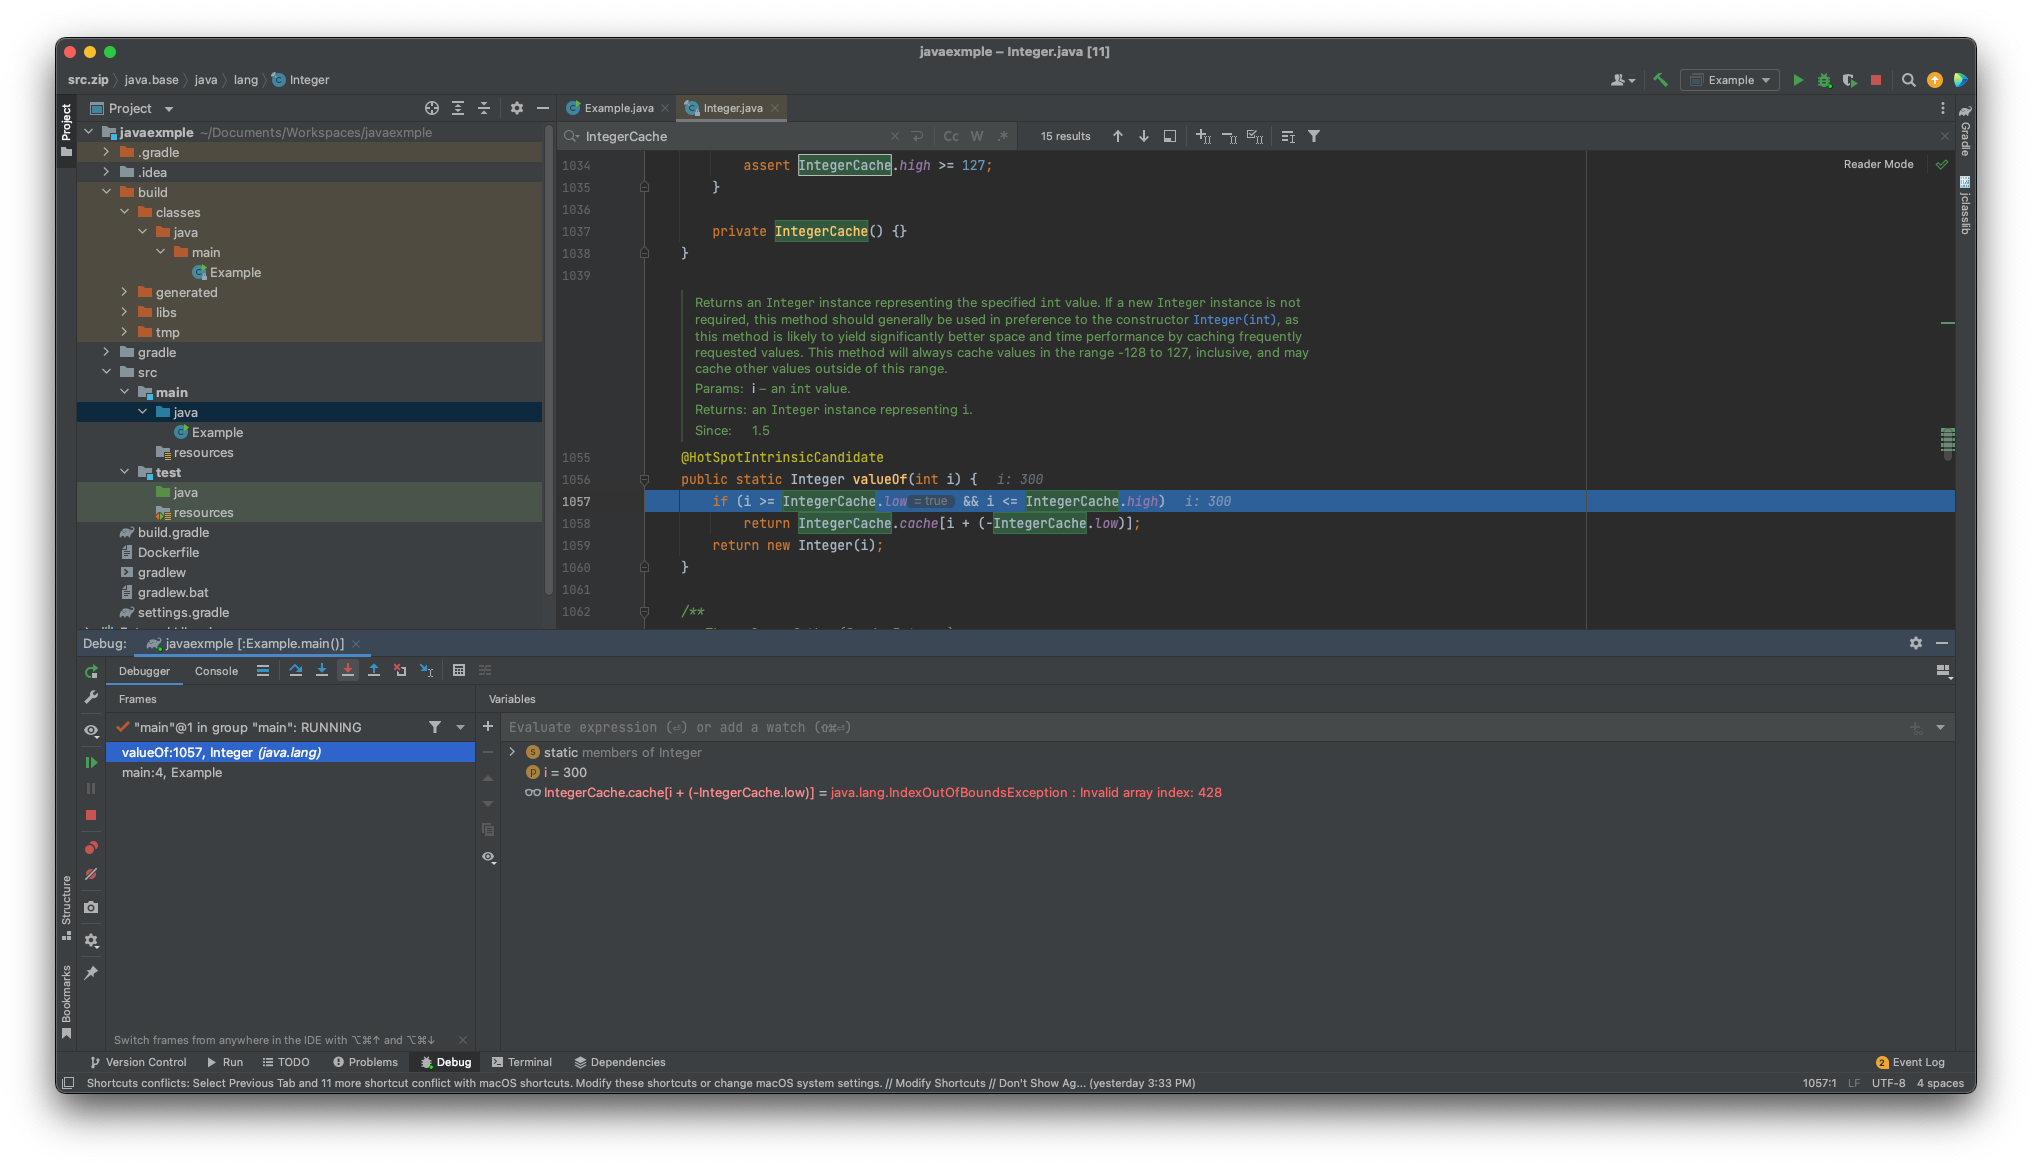Image resolution: width=2032 pixels, height=1167 pixels.
Task: Toggle Bookmarks tool window side button
Action: coord(66,1003)
